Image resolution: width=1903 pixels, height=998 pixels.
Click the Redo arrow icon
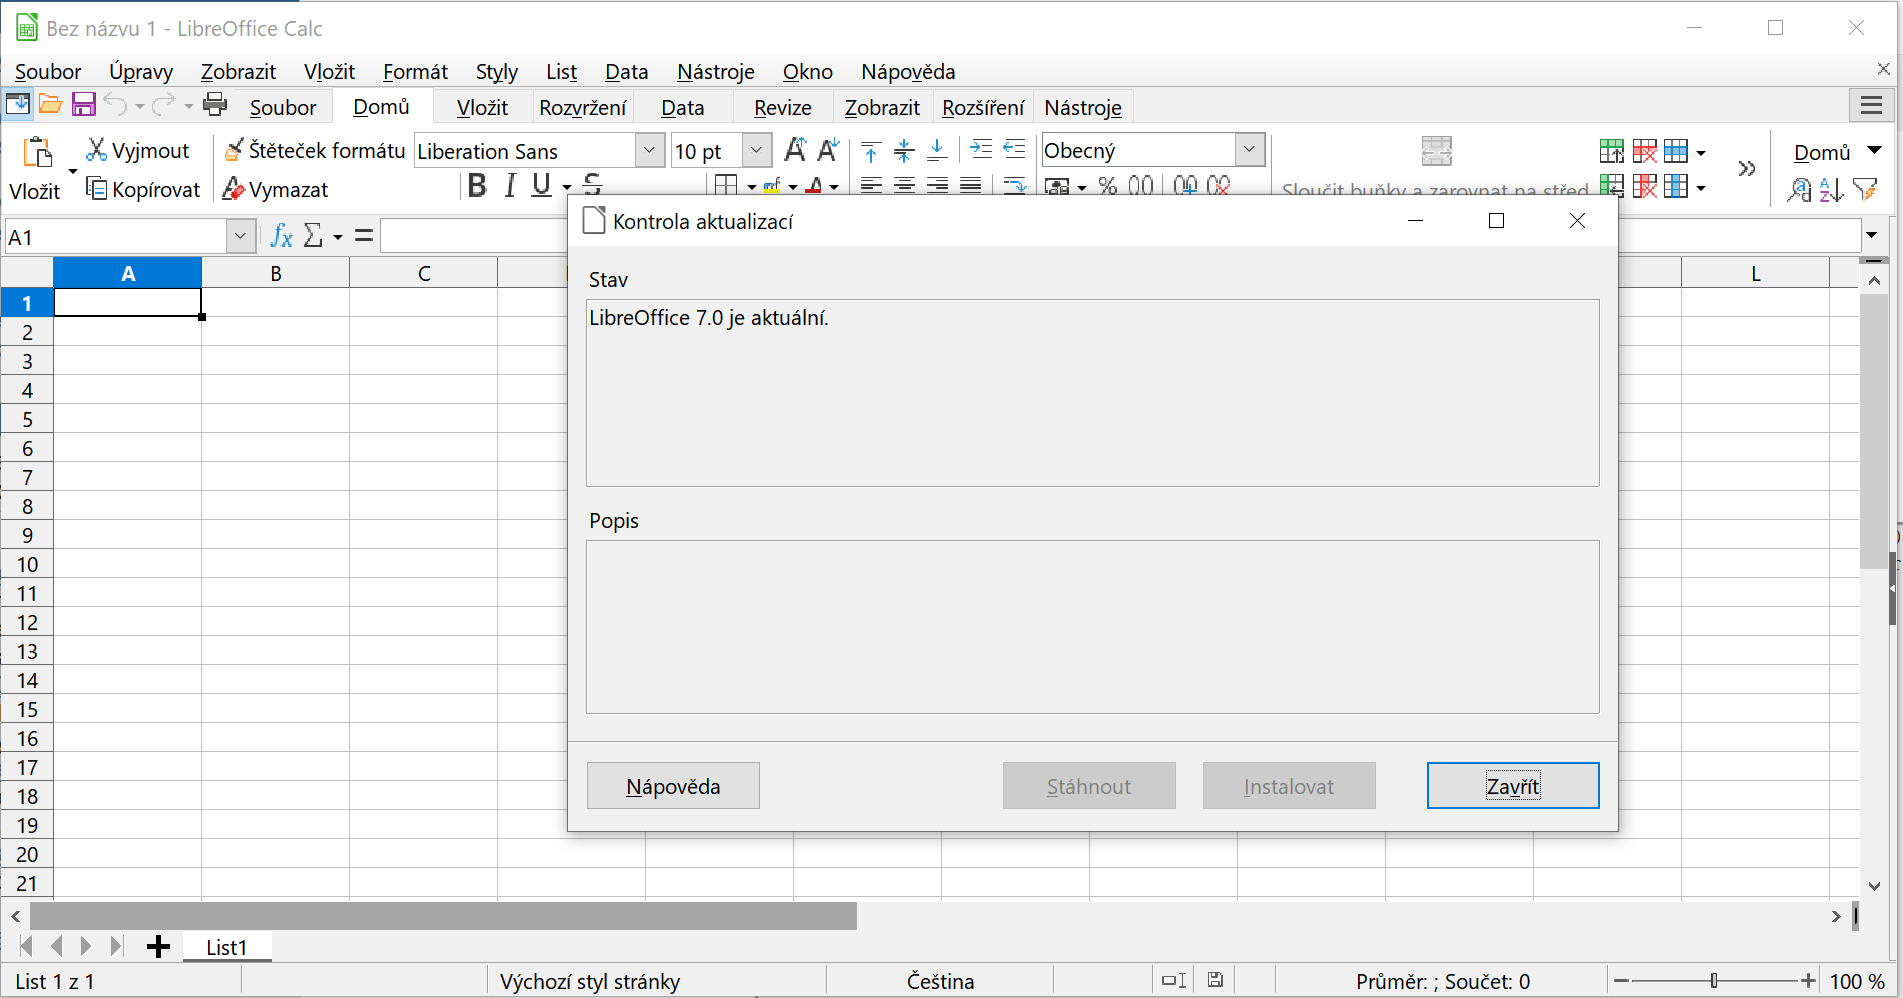[x=164, y=104]
